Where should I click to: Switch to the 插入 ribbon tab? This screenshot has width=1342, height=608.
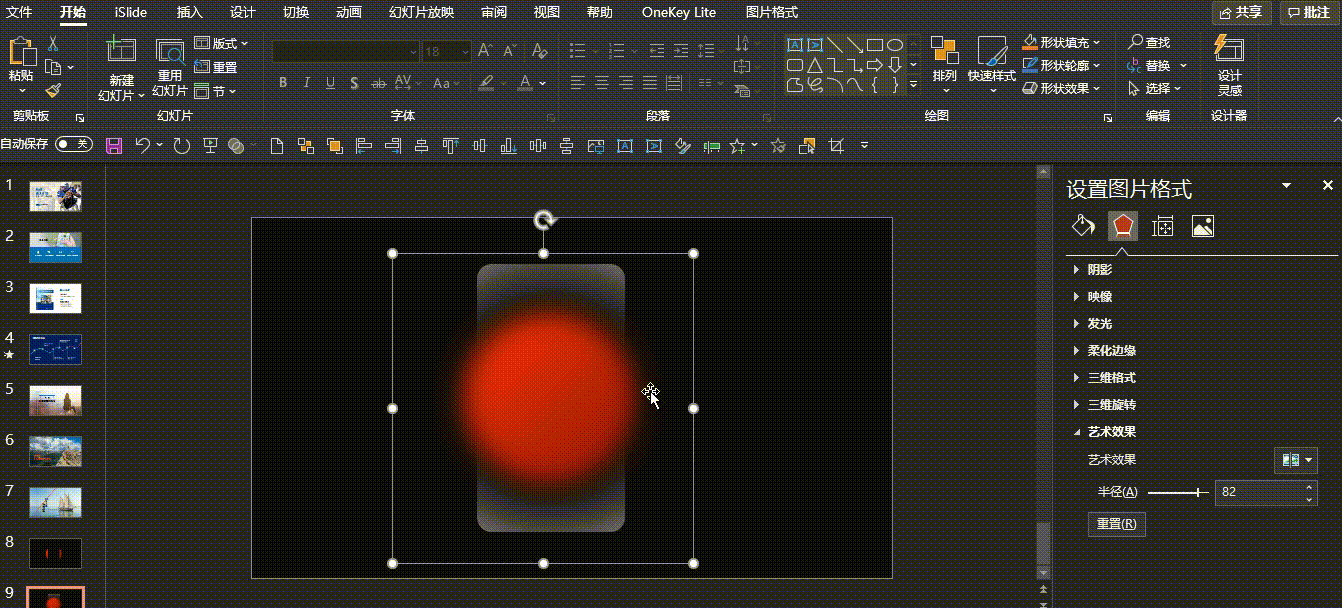click(x=189, y=12)
